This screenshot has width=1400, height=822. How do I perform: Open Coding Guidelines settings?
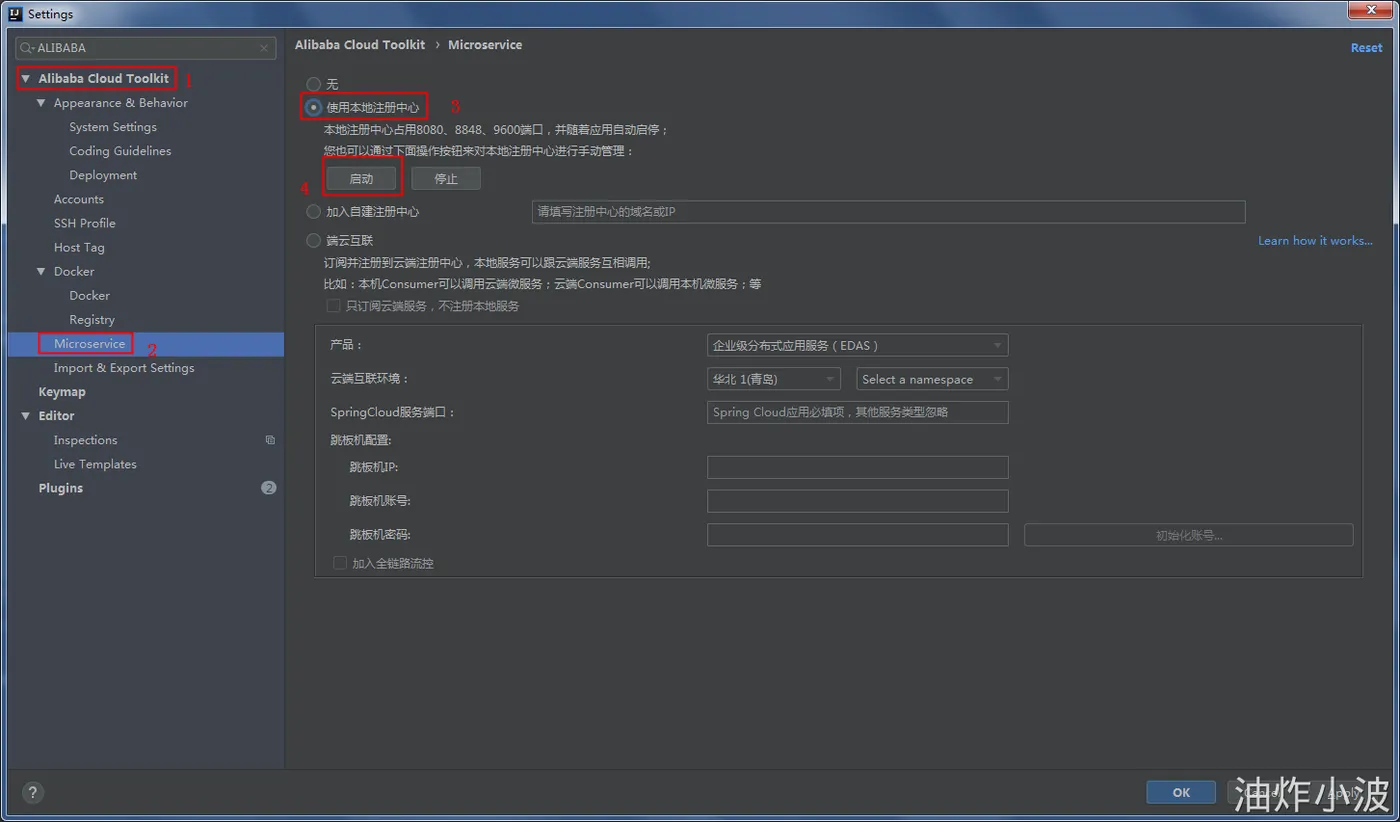tap(120, 151)
